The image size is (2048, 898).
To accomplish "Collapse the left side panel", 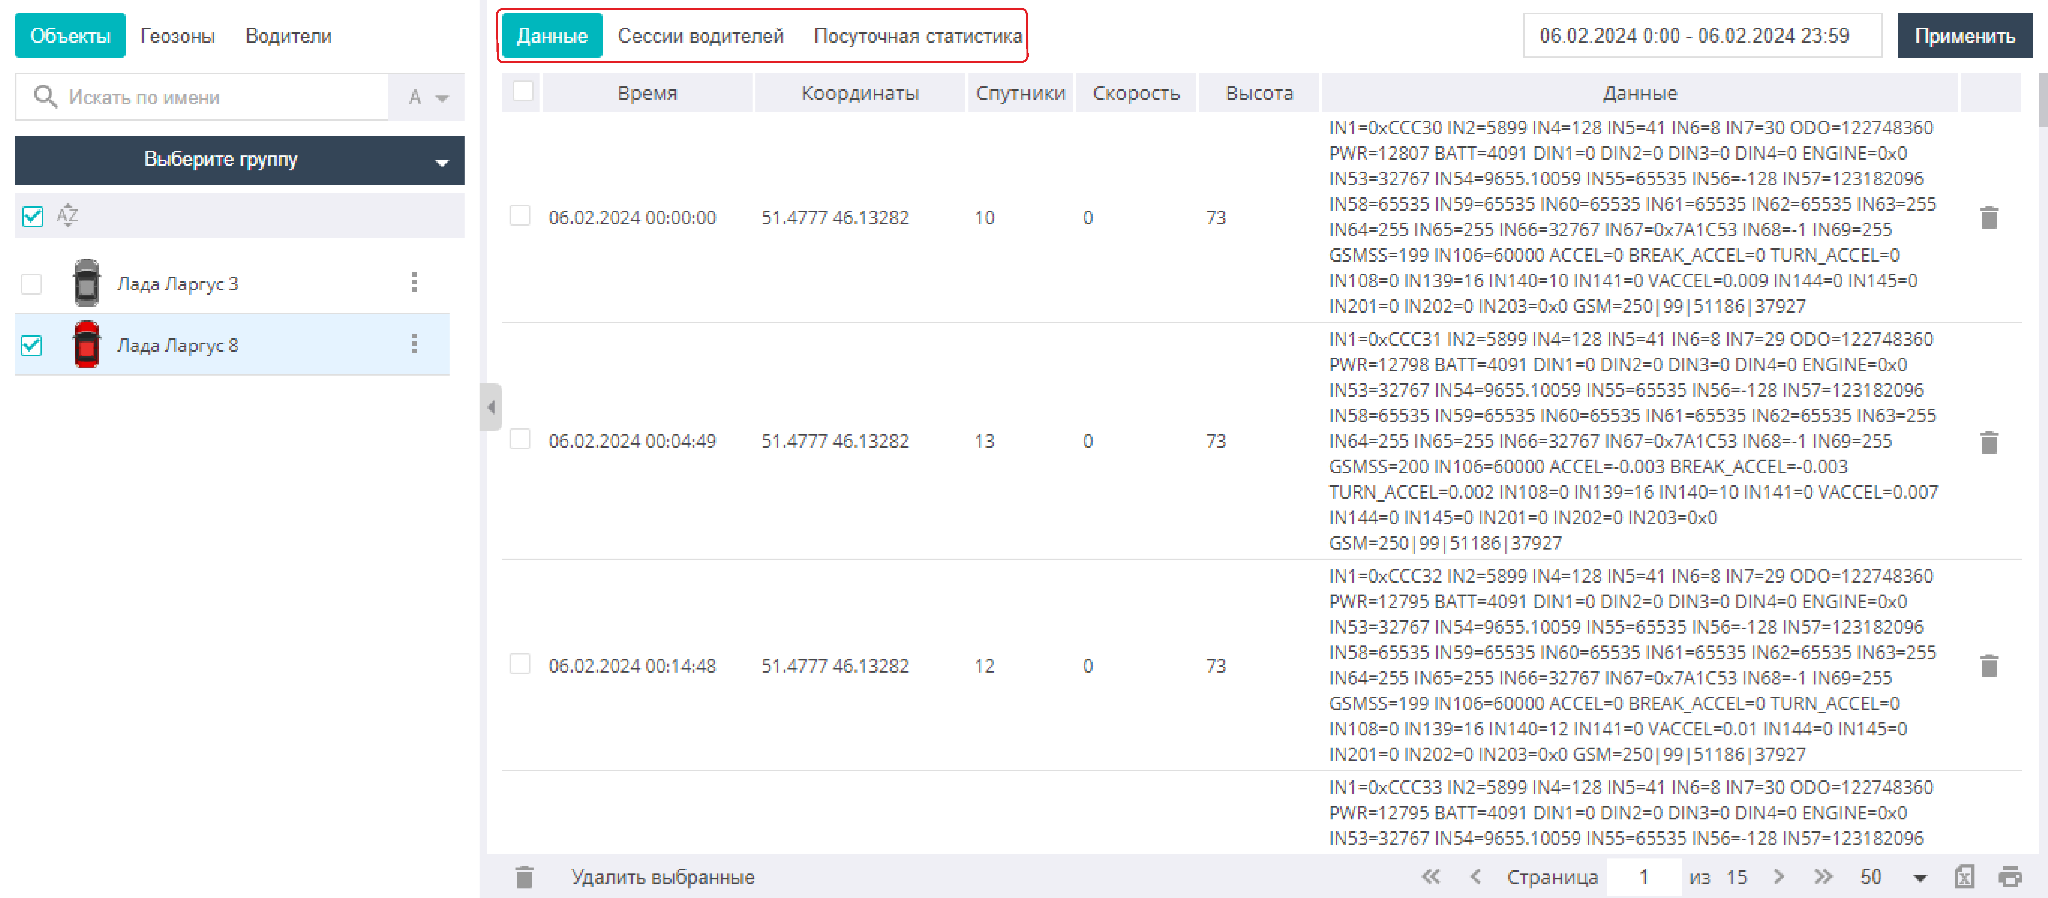I will [x=490, y=407].
